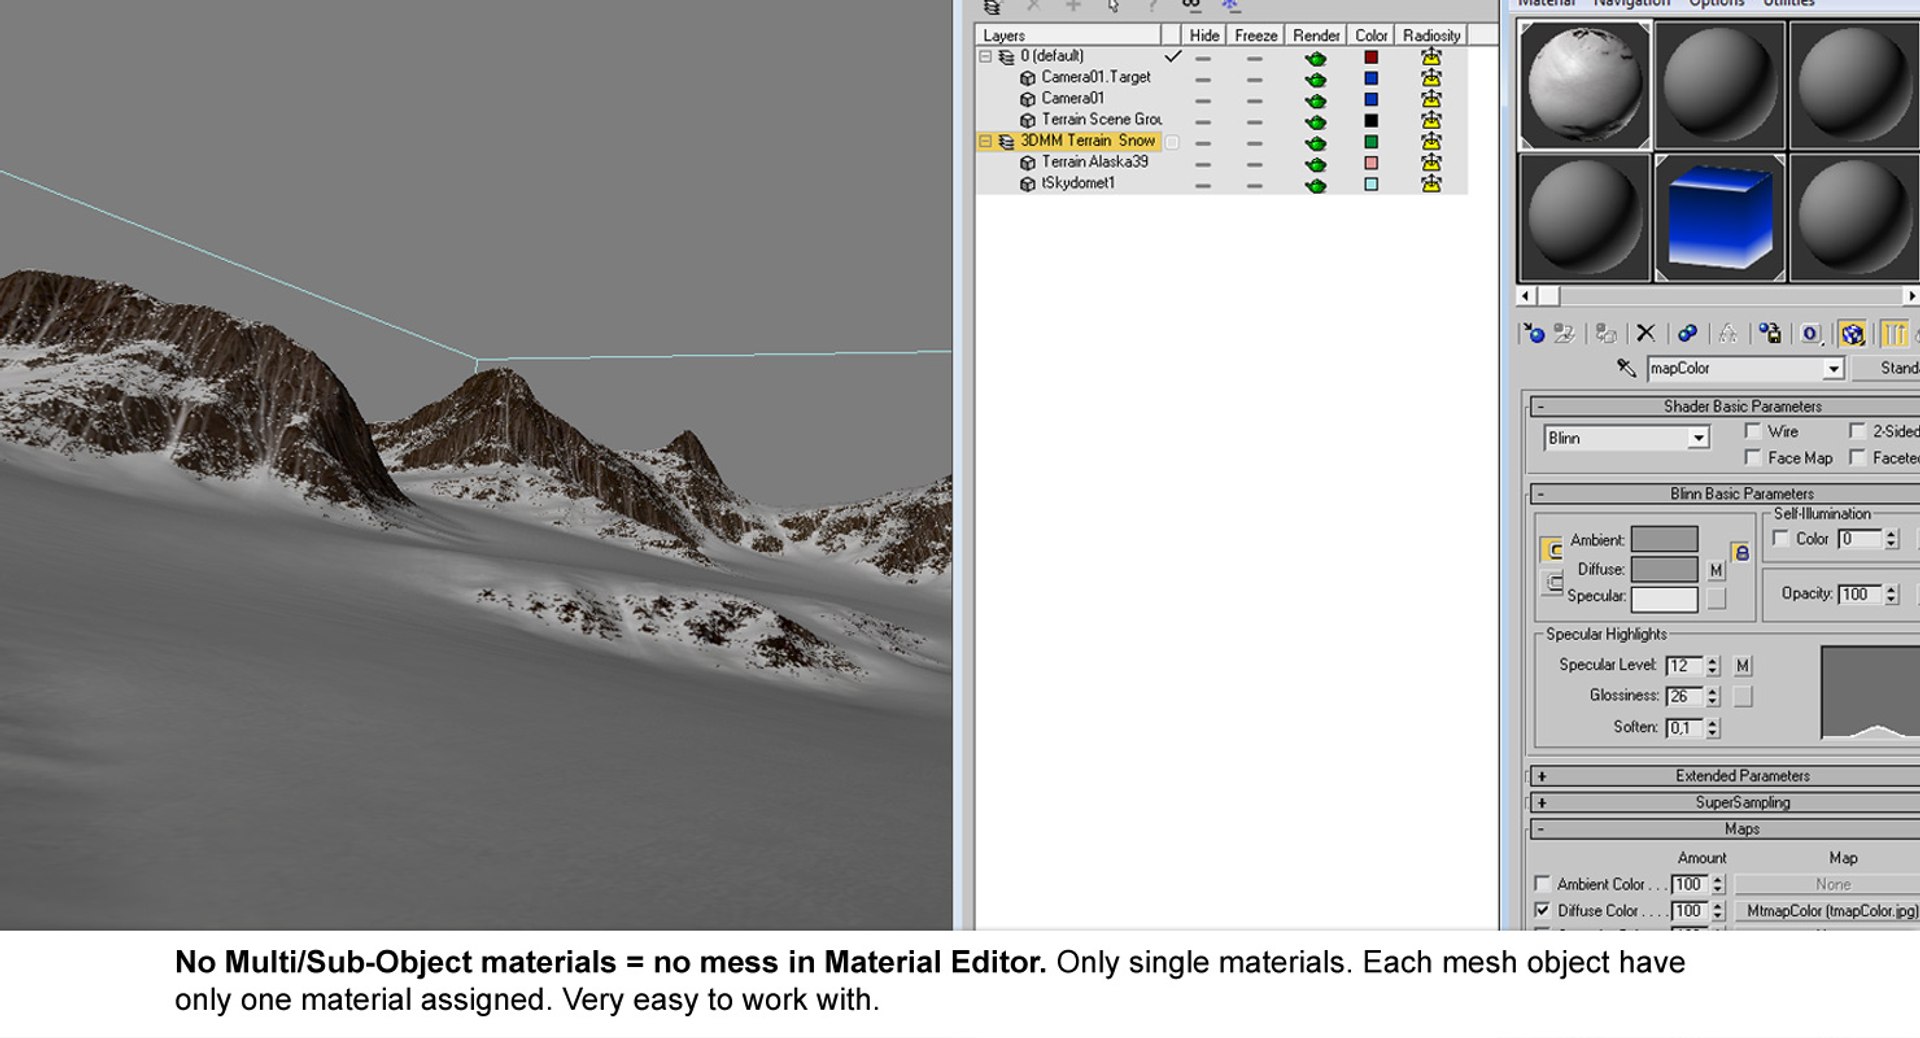
Task: Select the blue cube material sample slot
Action: click(x=1720, y=217)
